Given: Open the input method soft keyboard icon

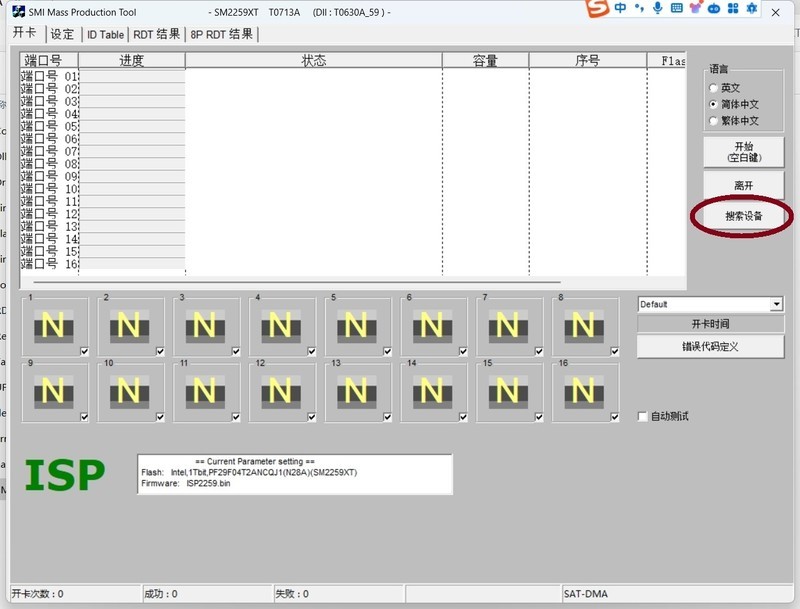Looking at the screenshot, I should pos(677,8).
